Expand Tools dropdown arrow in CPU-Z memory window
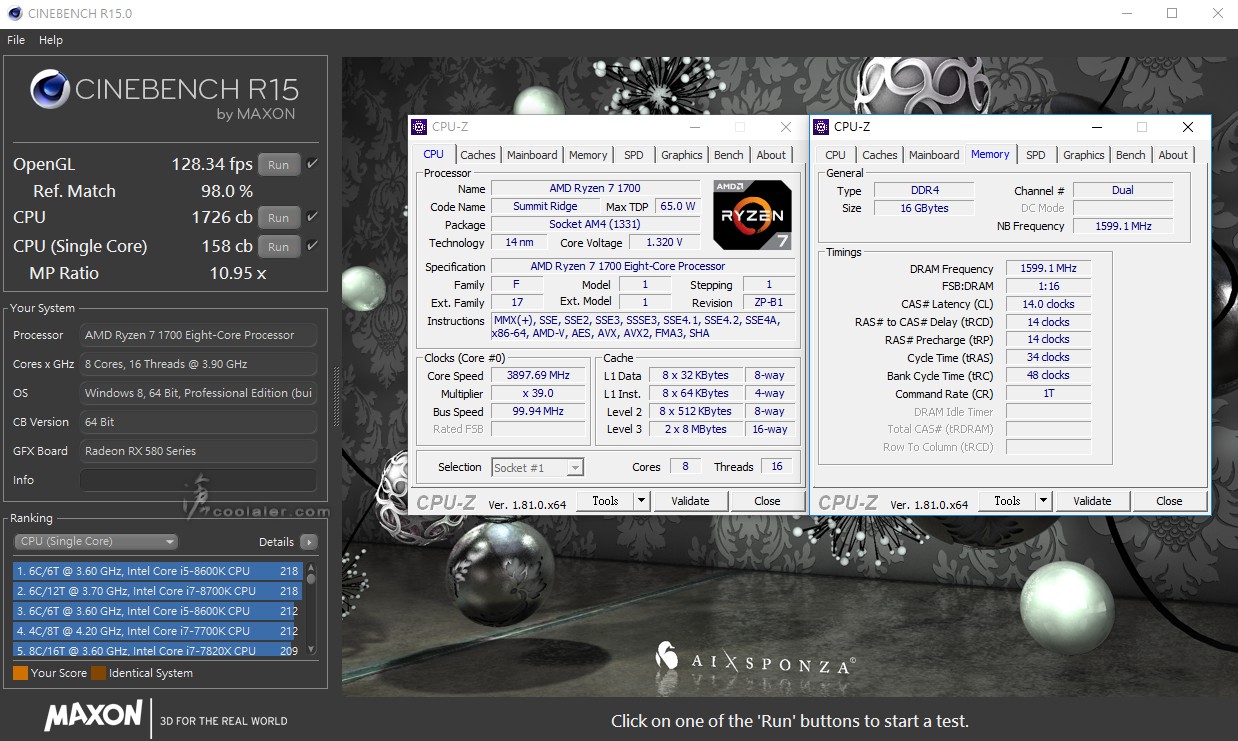Viewport: 1238px width, 741px height. tap(1043, 501)
